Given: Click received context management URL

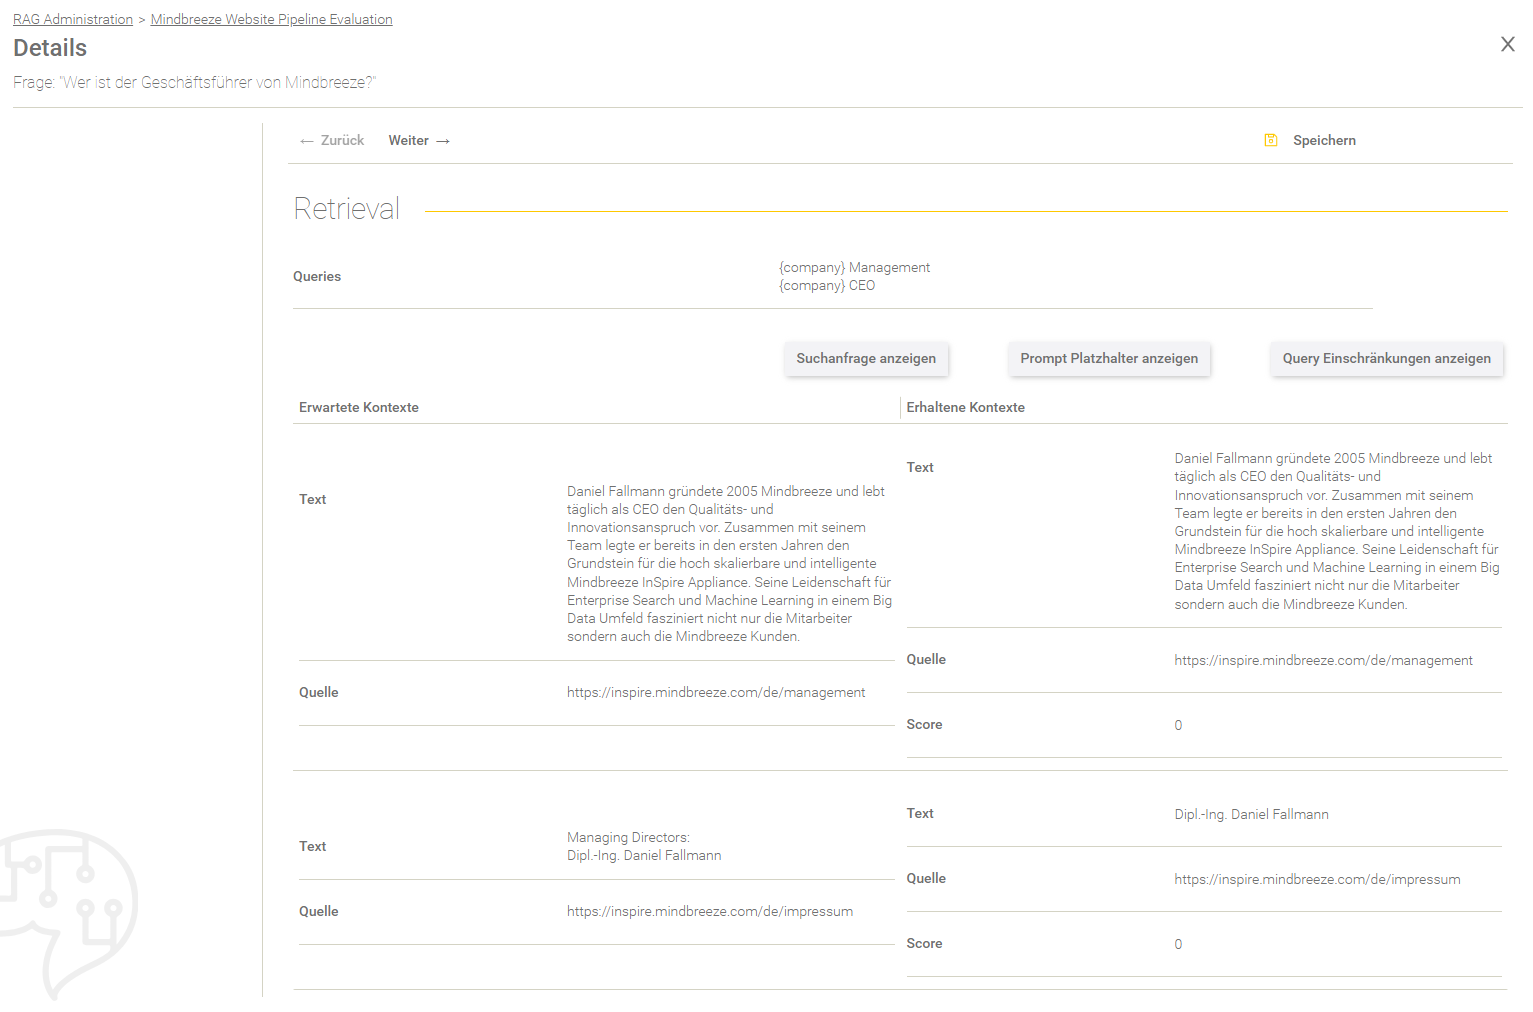Looking at the screenshot, I should click(x=1323, y=660).
